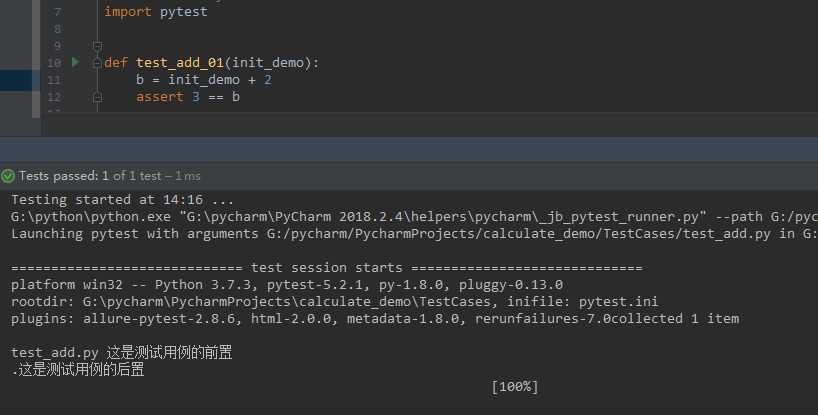Click the init_demo fixture parameter
This screenshot has width=818, height=415.
268,63
